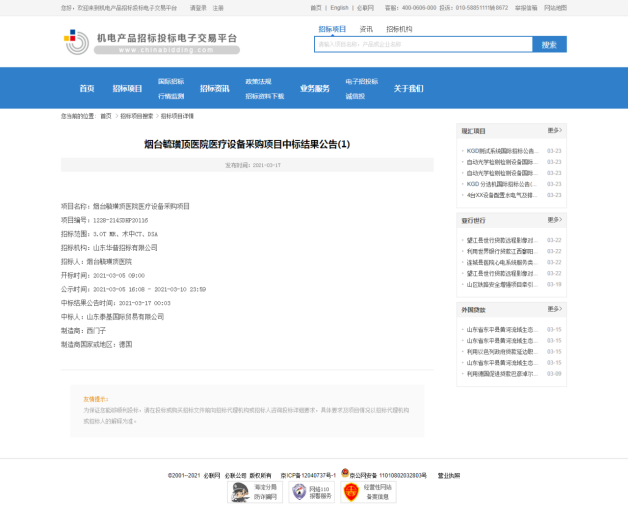Select the 招标项目 search tab

coord(332,29)
